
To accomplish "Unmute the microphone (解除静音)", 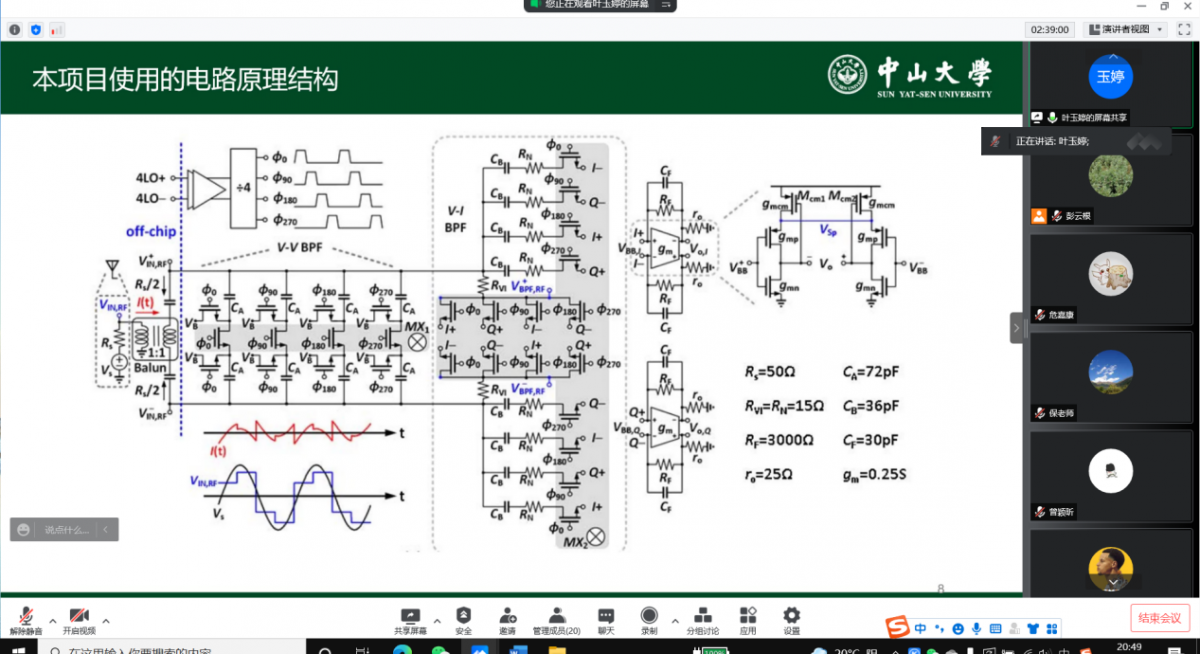I will (x=24, y=620).
